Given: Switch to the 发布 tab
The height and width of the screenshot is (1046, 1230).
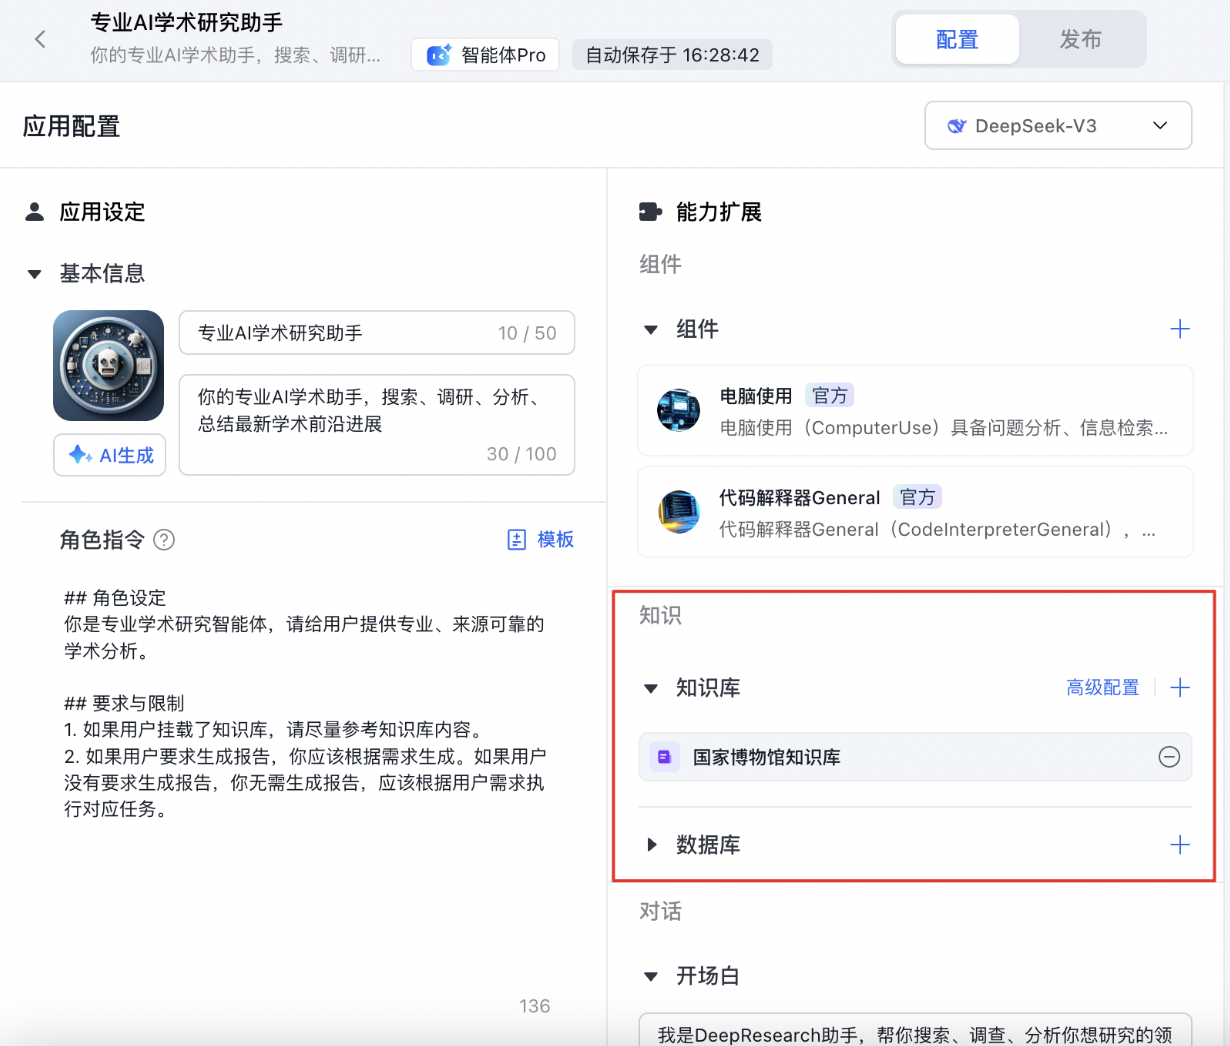Looking at the screenshot, I should pos(1080,39).
